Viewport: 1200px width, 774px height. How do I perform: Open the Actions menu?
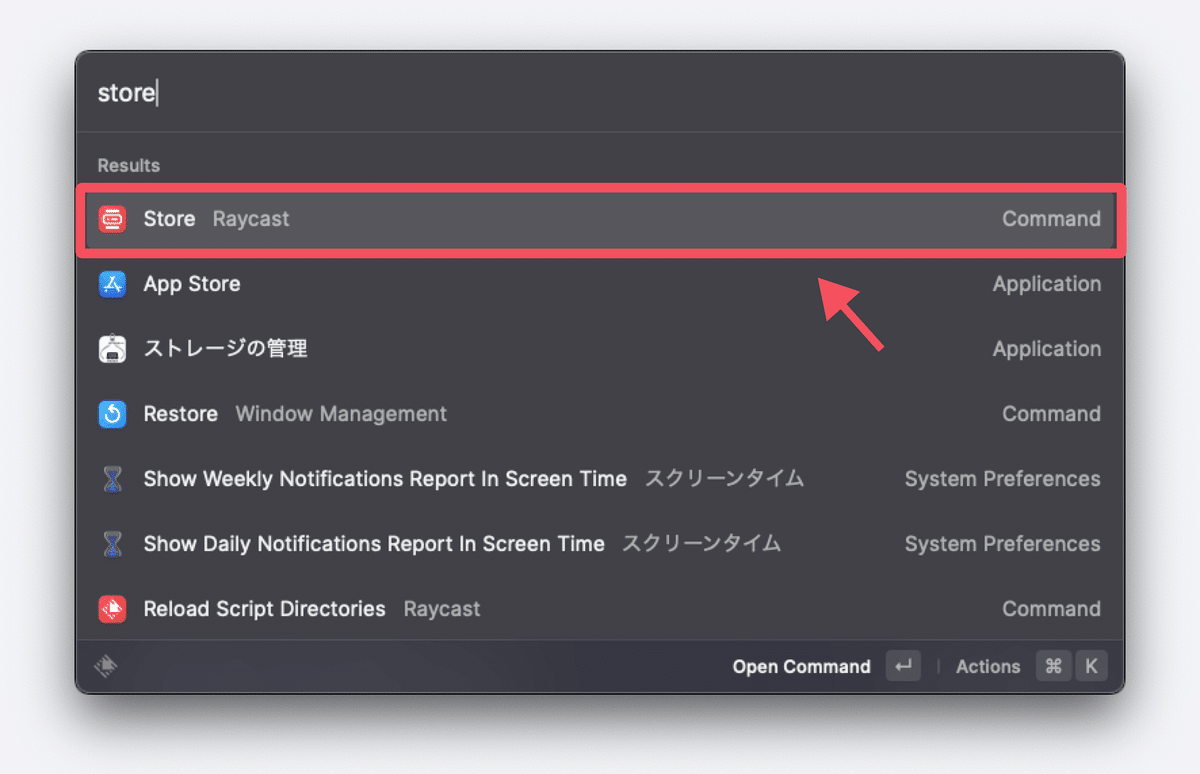tap(988, 667)
